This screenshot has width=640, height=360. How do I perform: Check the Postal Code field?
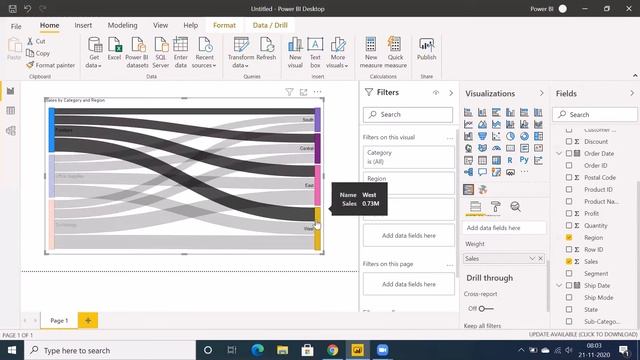click(x=569, y=177)
